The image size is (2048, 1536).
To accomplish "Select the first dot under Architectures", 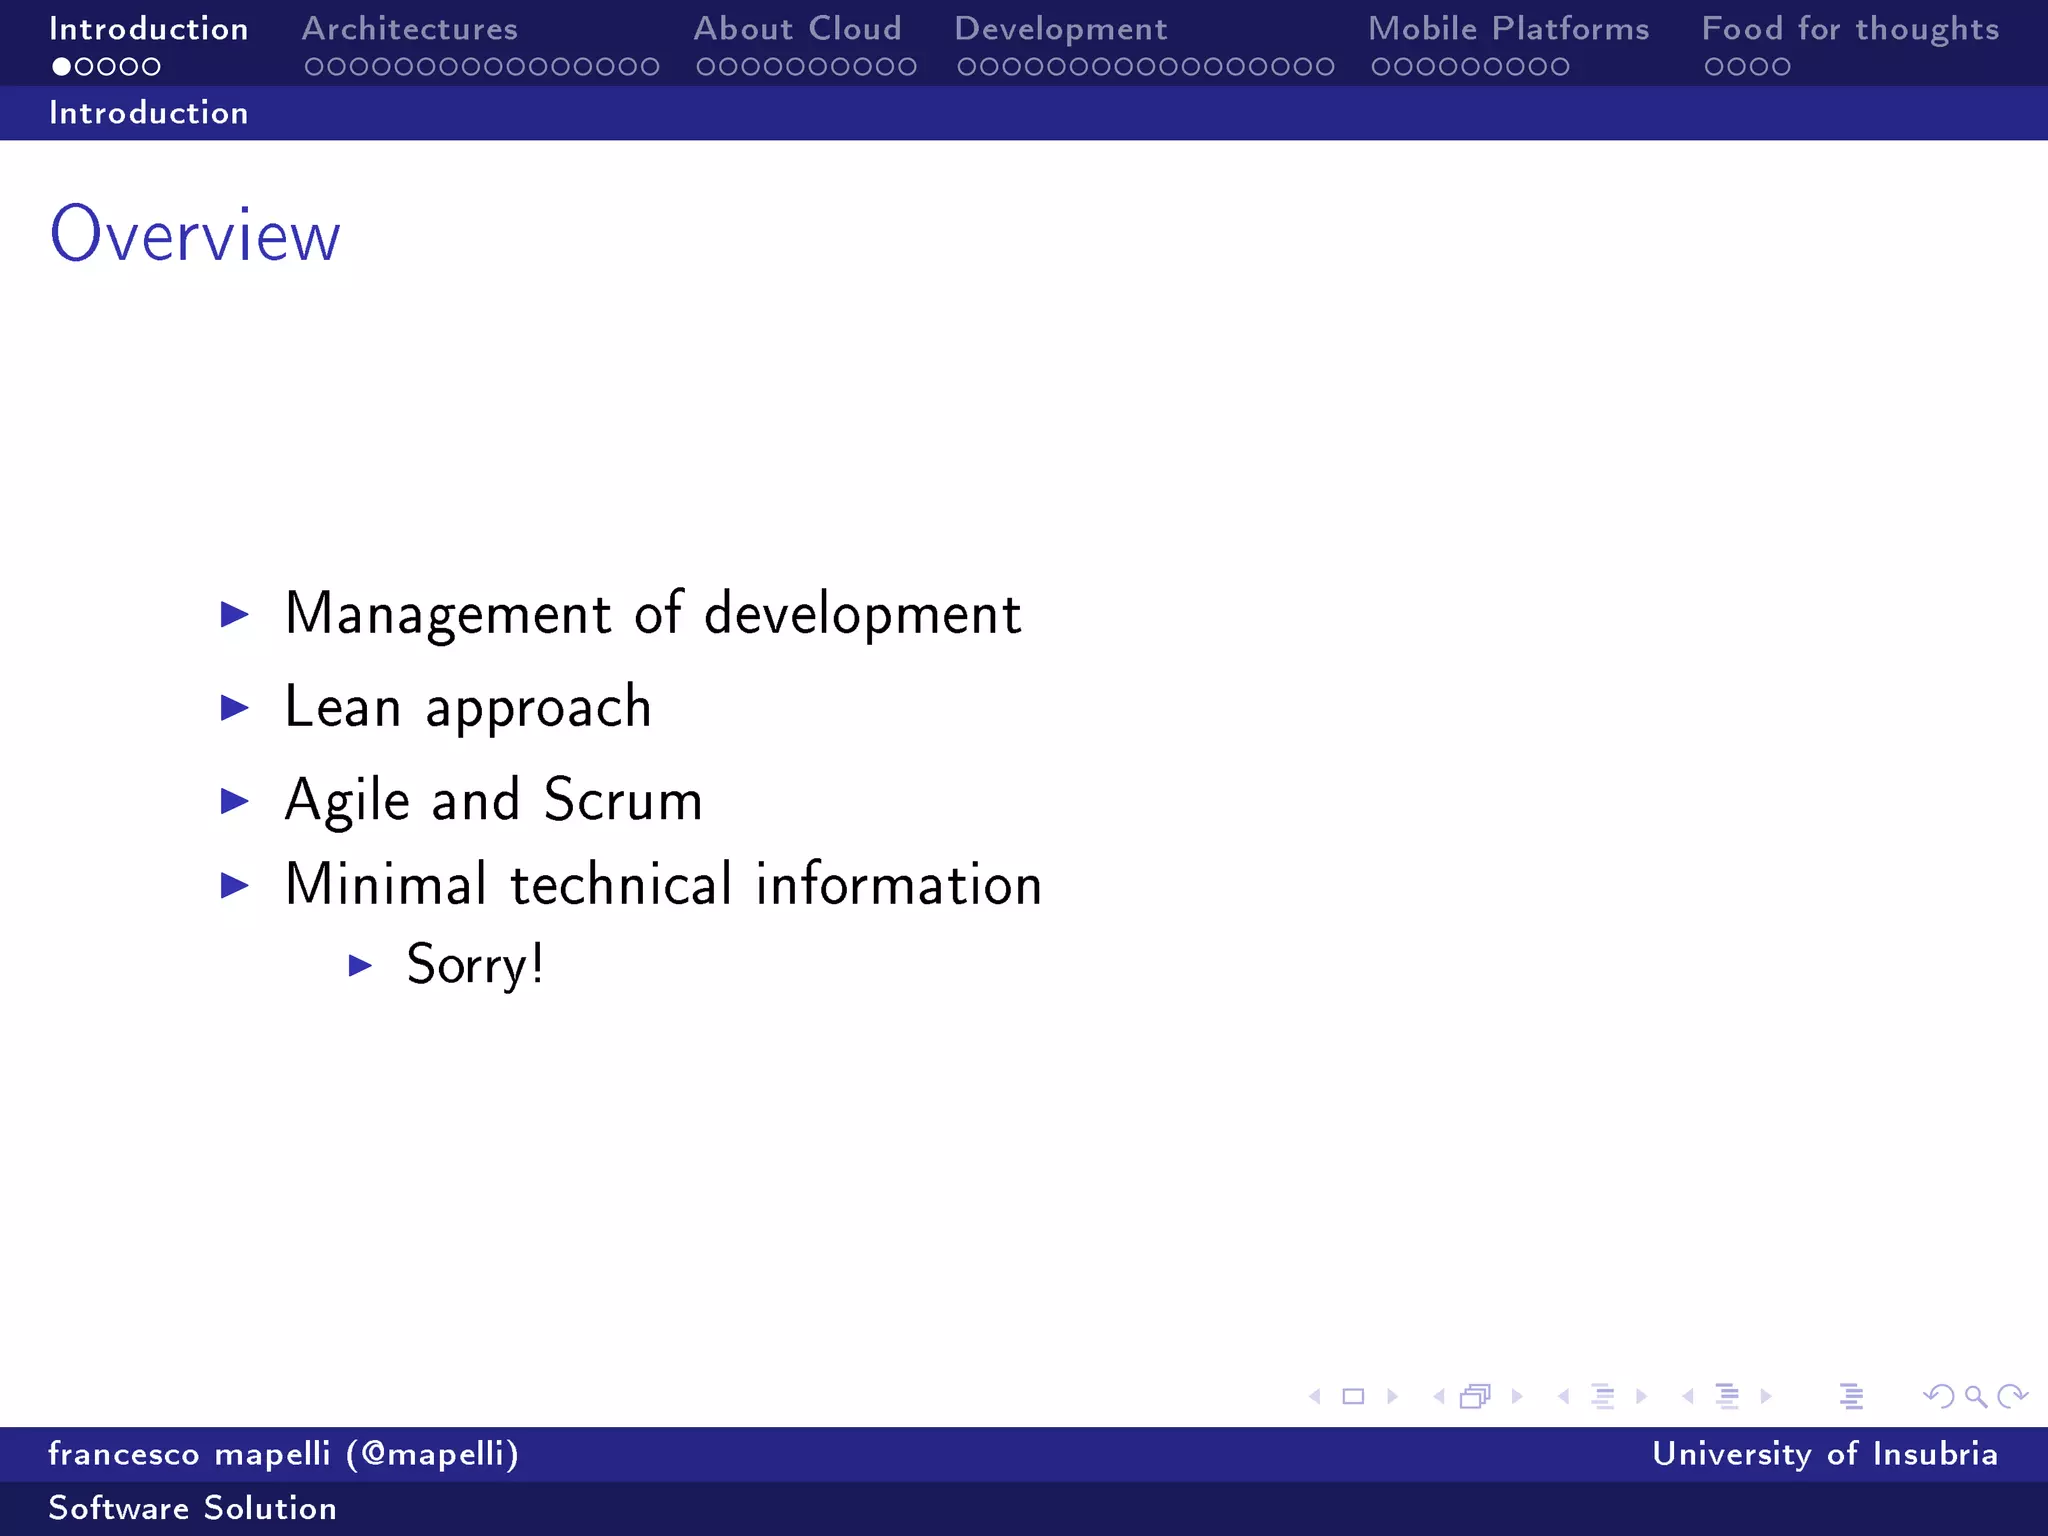I will pyautogui.click(x=314, y=67).
